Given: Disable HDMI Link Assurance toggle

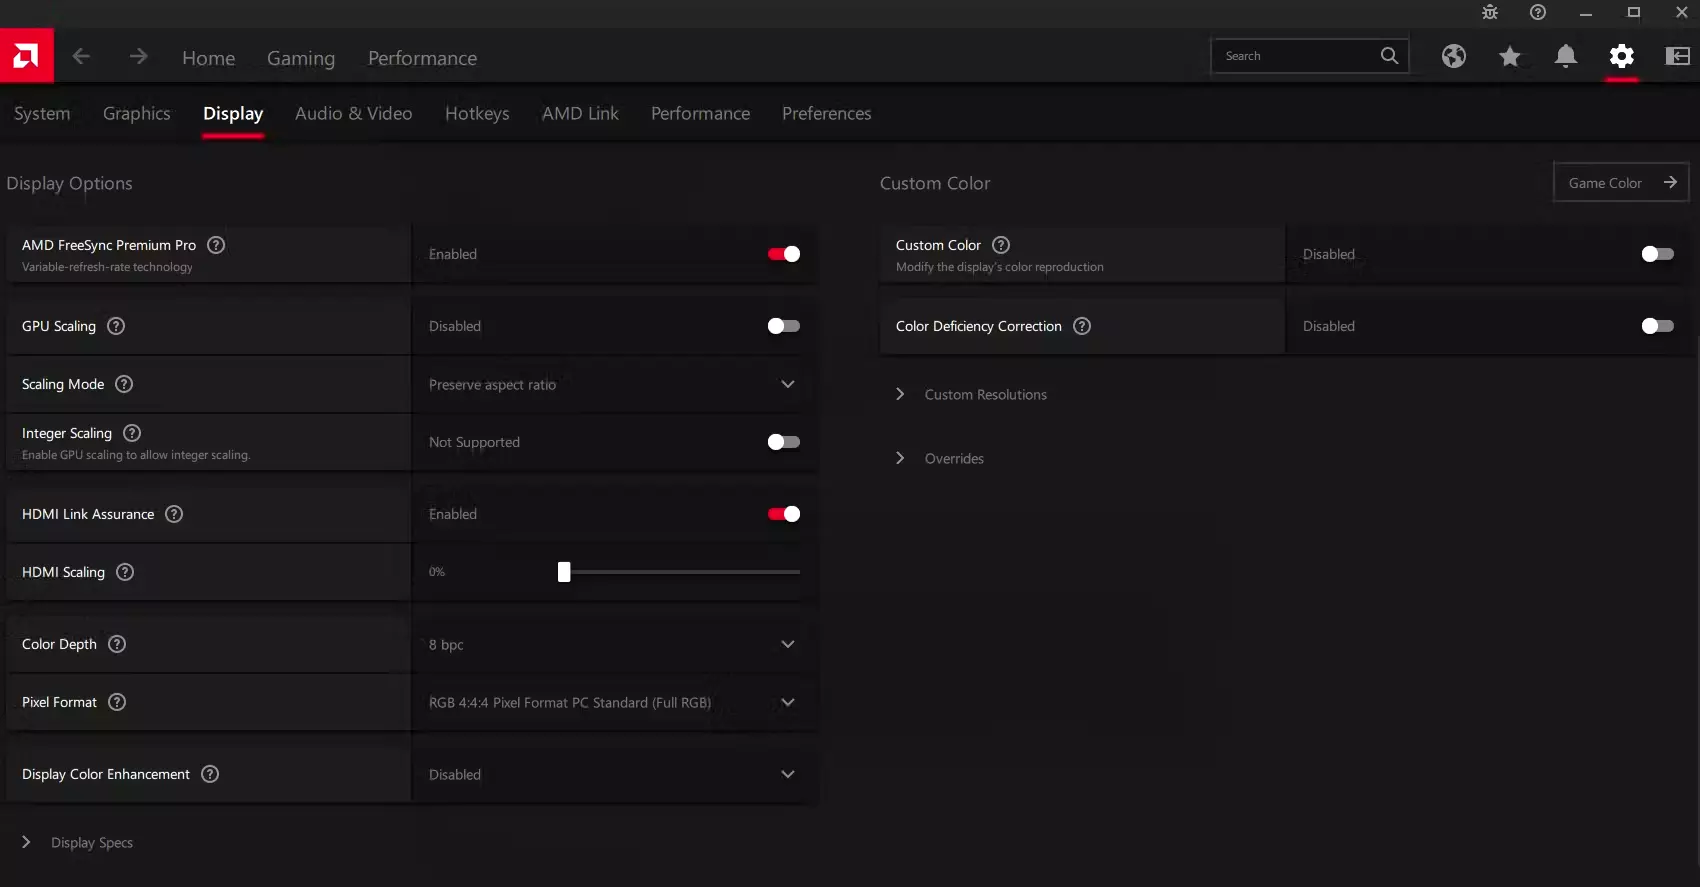Looking at the screenshot, I should tap(784, 514).
